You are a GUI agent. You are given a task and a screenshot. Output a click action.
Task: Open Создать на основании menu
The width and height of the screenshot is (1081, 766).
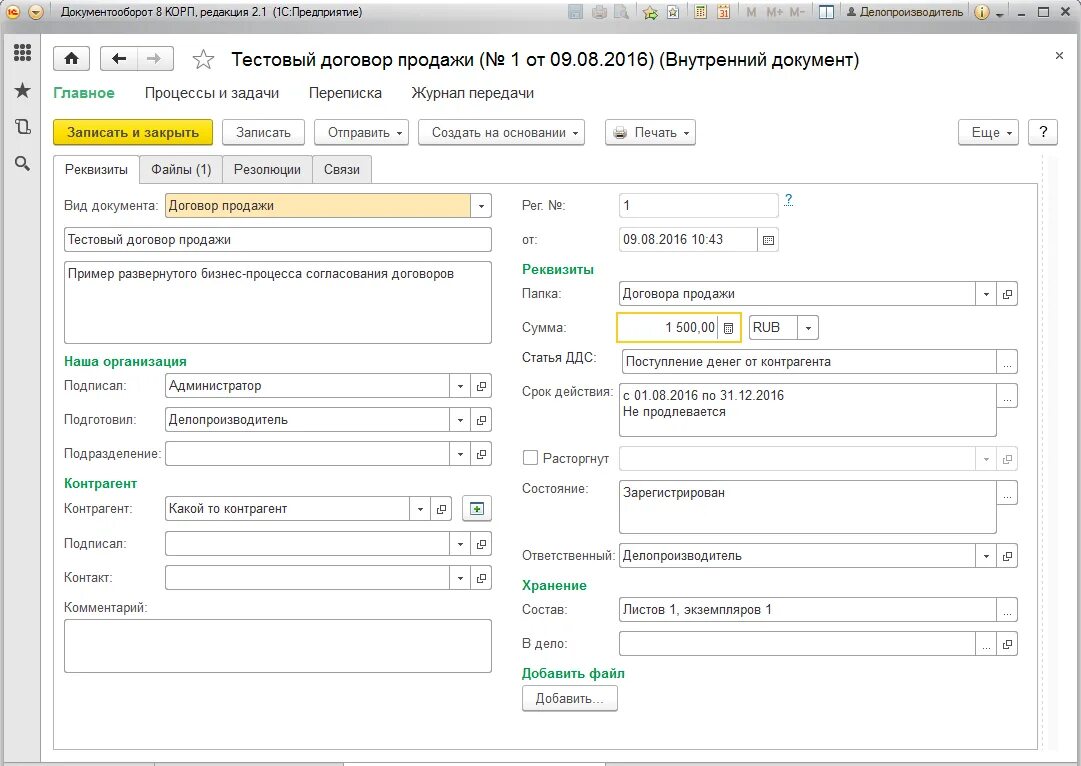501,132
